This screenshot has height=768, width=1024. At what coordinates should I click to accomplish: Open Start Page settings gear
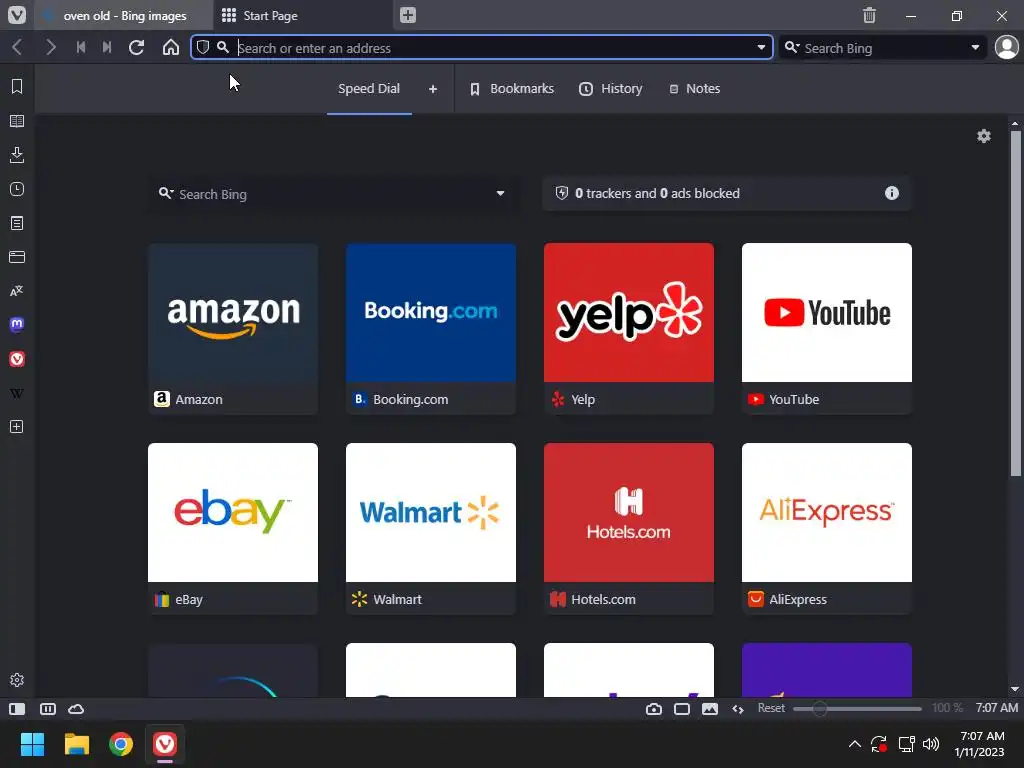tap(984, 136)
